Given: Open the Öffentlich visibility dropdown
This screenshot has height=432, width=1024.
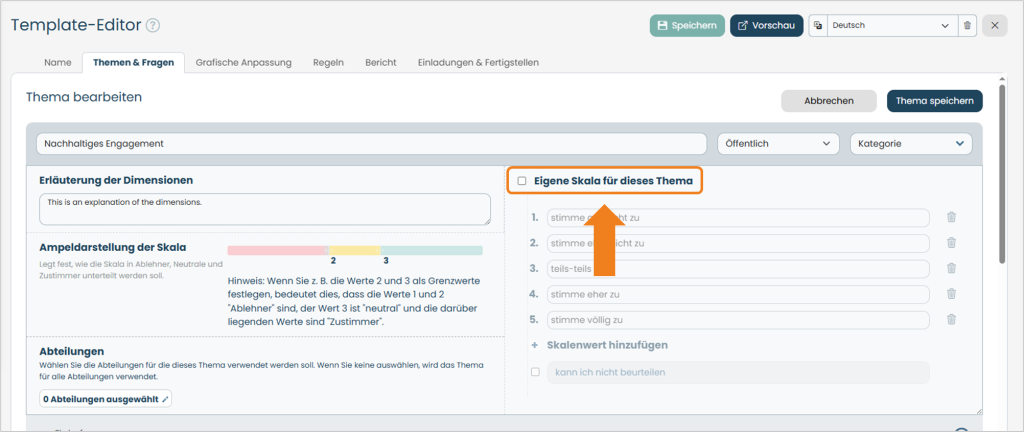Looking at the screenshot, I should click(777, 144).
